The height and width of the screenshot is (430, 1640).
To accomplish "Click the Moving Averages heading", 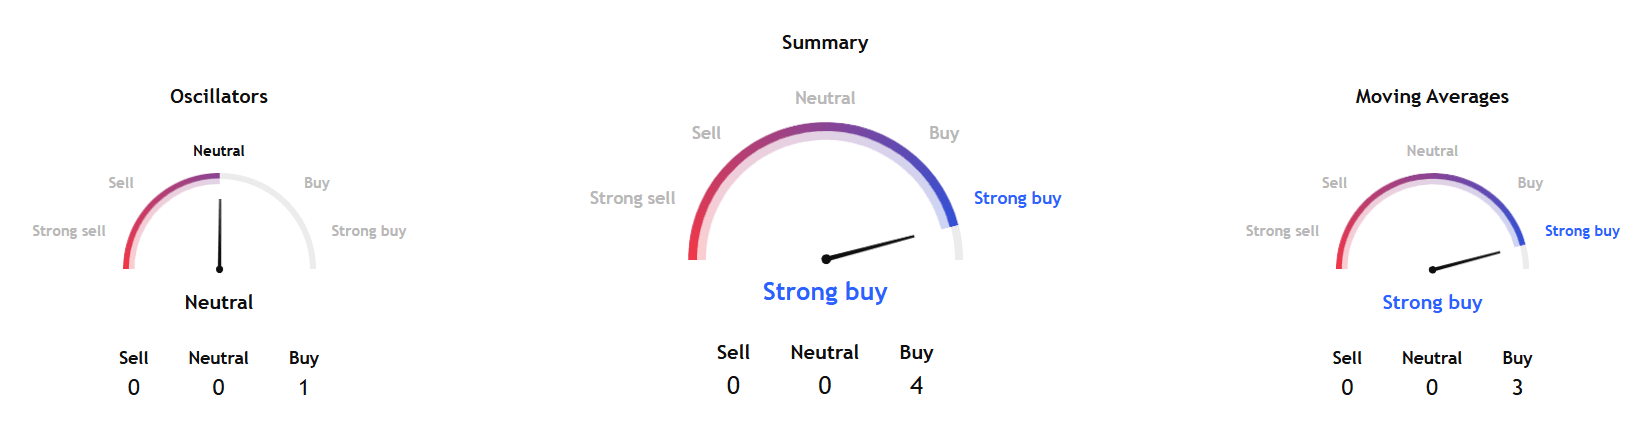I will tap(1431, 96).
